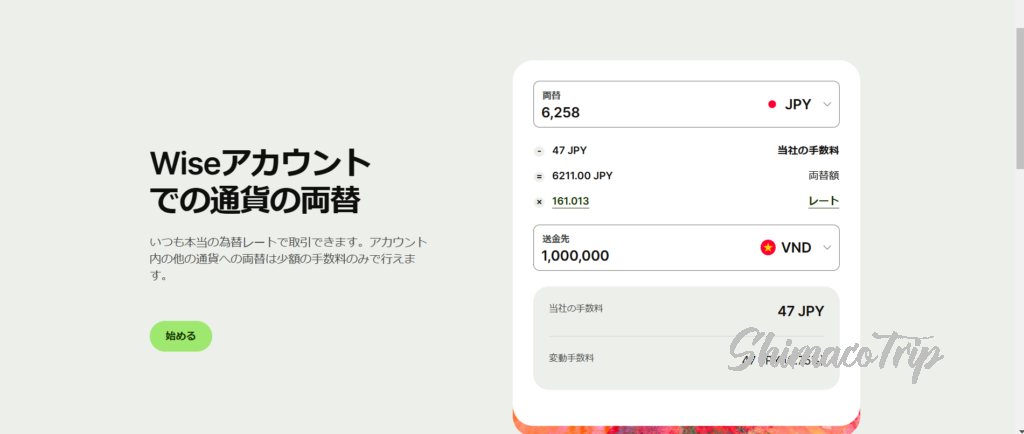Click the 両替額 label
The width and height of the screenshot is (1024, 434).
tap(823, 176)
